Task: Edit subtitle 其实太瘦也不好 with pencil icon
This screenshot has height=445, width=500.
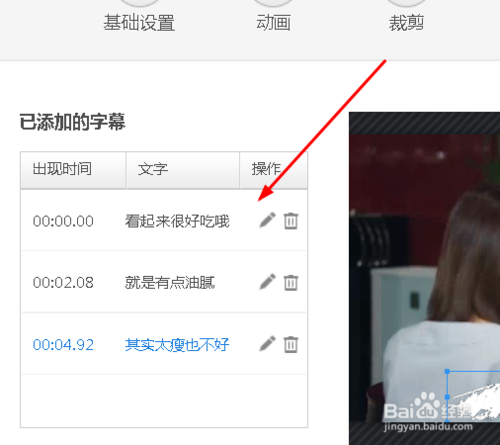Action: coord(268,344)
